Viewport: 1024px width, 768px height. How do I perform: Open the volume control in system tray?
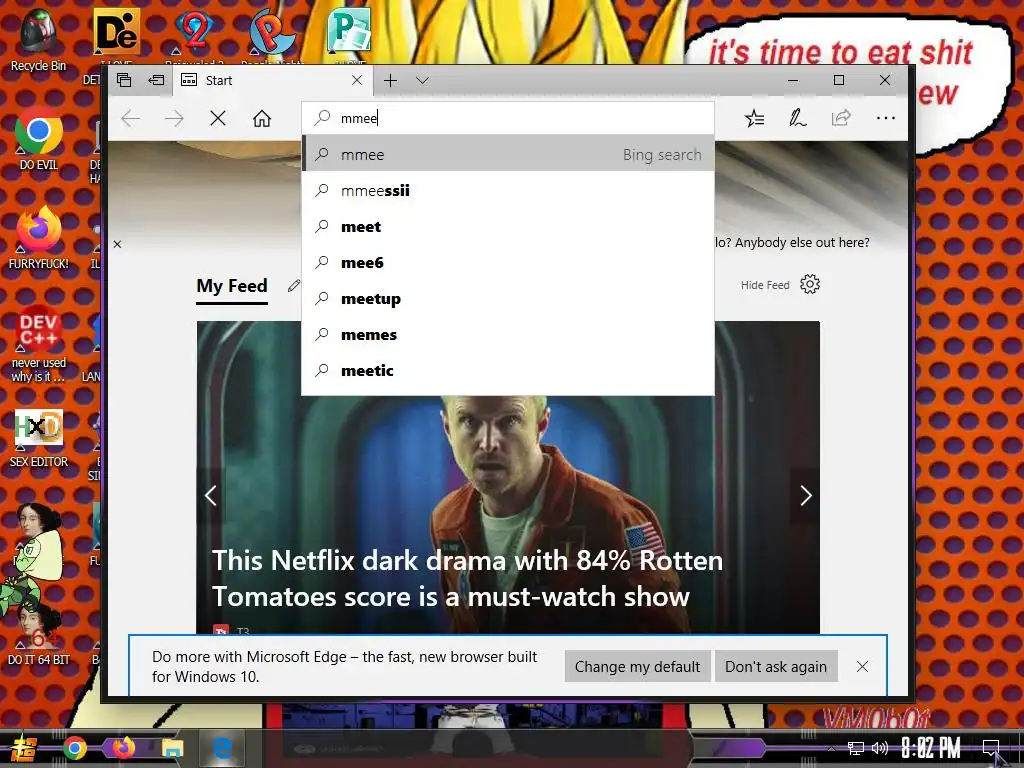click(880, 748)
